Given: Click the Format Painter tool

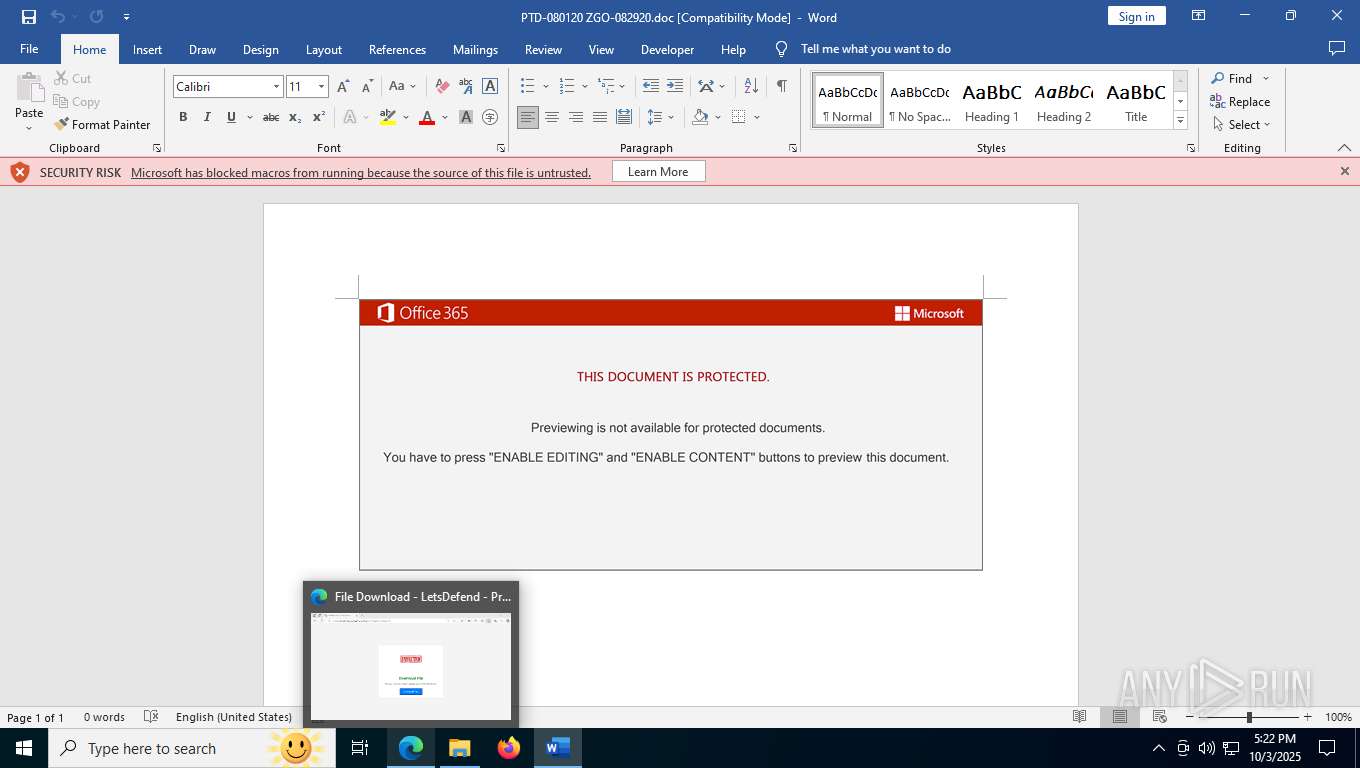Looking at the screenshot, I should (x=102, y=125).
